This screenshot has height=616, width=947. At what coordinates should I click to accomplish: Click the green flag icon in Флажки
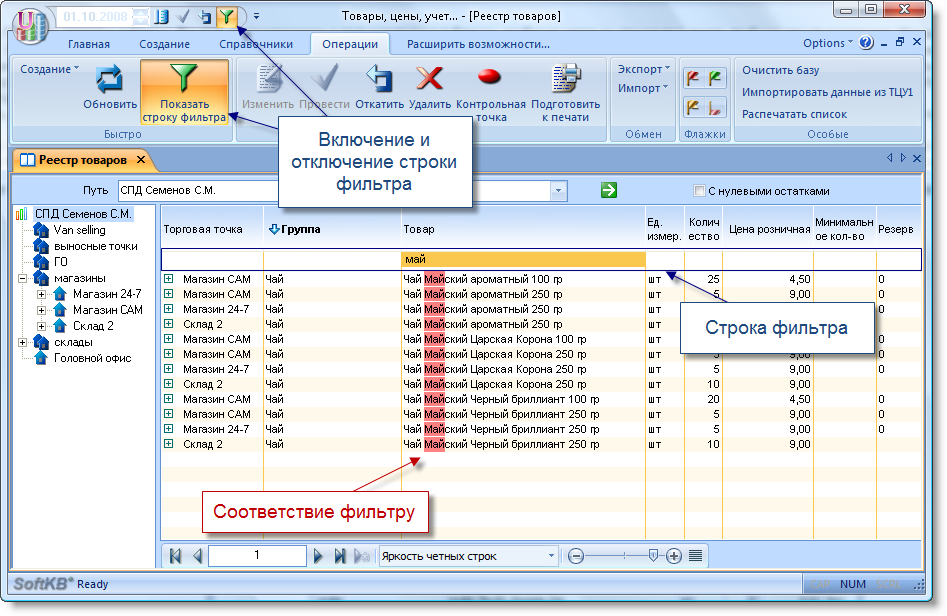pos(715,78)
